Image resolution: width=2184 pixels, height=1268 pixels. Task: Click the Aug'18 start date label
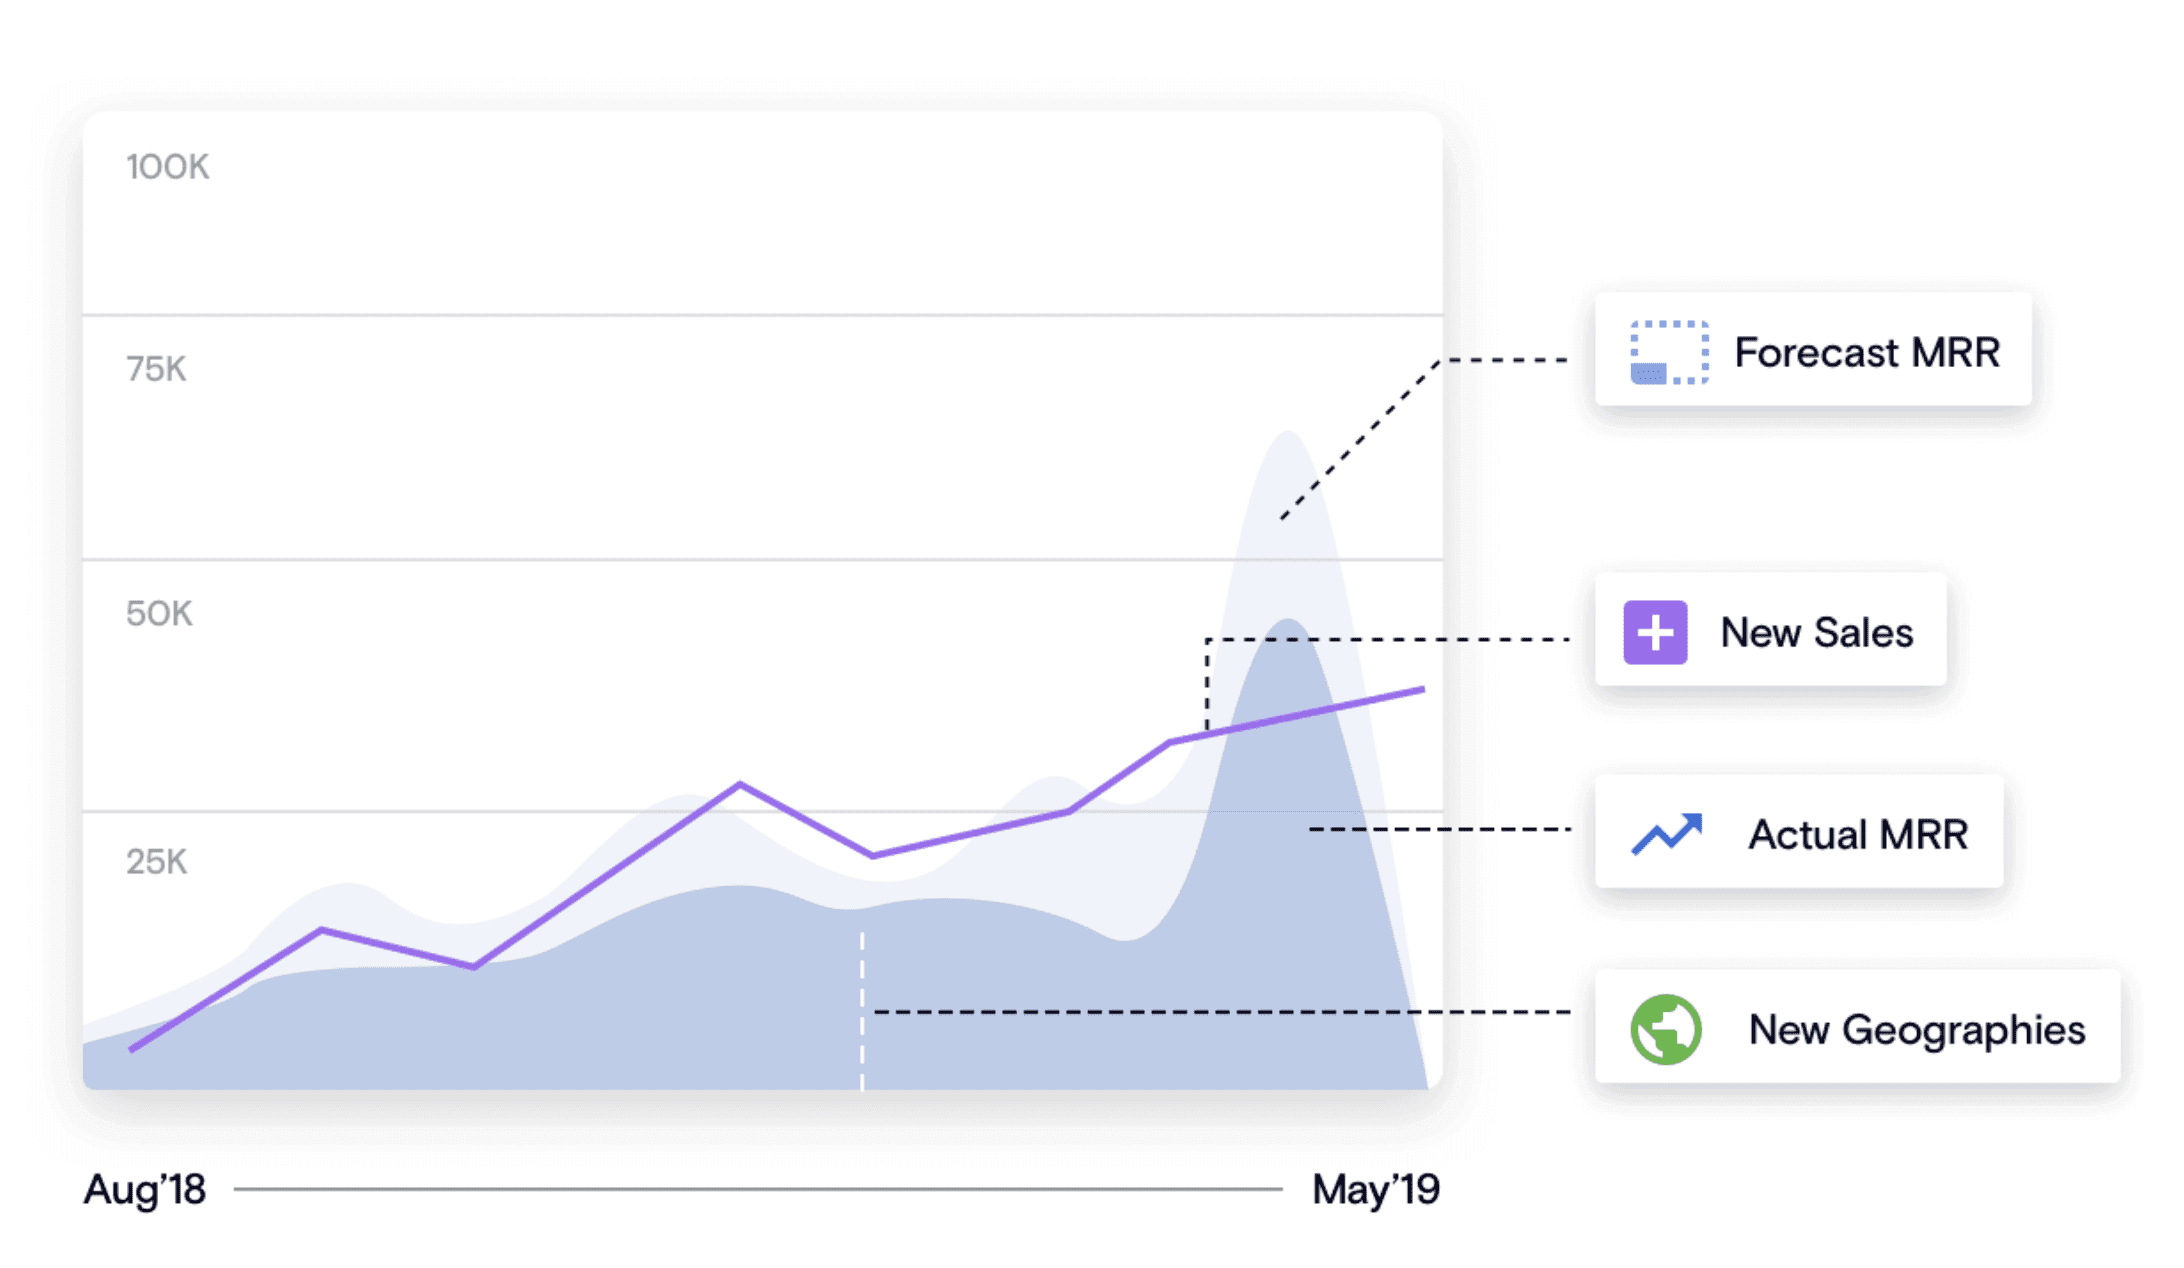click(145, 1189)
